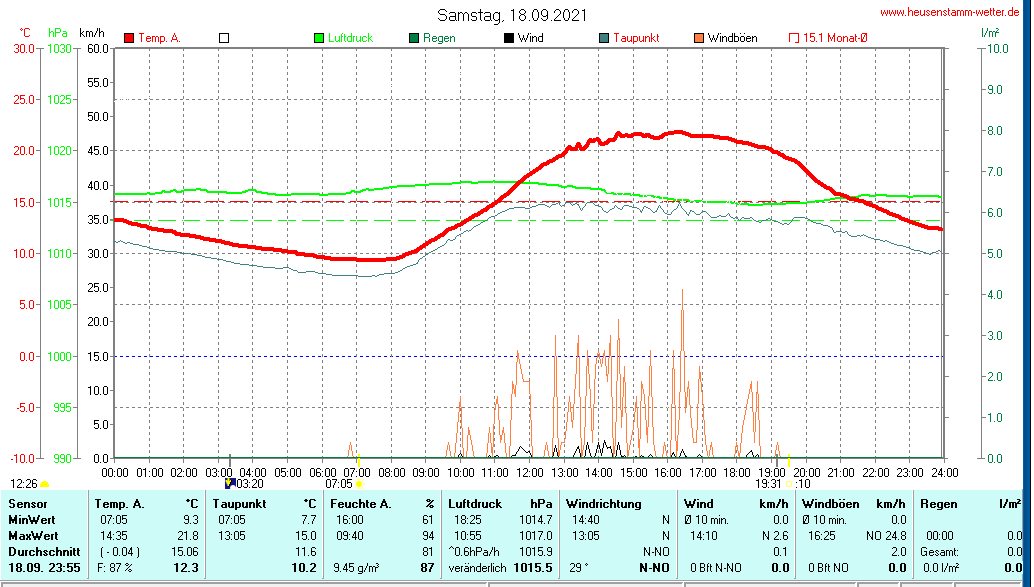Click the Windrichtung column header

point(603,504)
